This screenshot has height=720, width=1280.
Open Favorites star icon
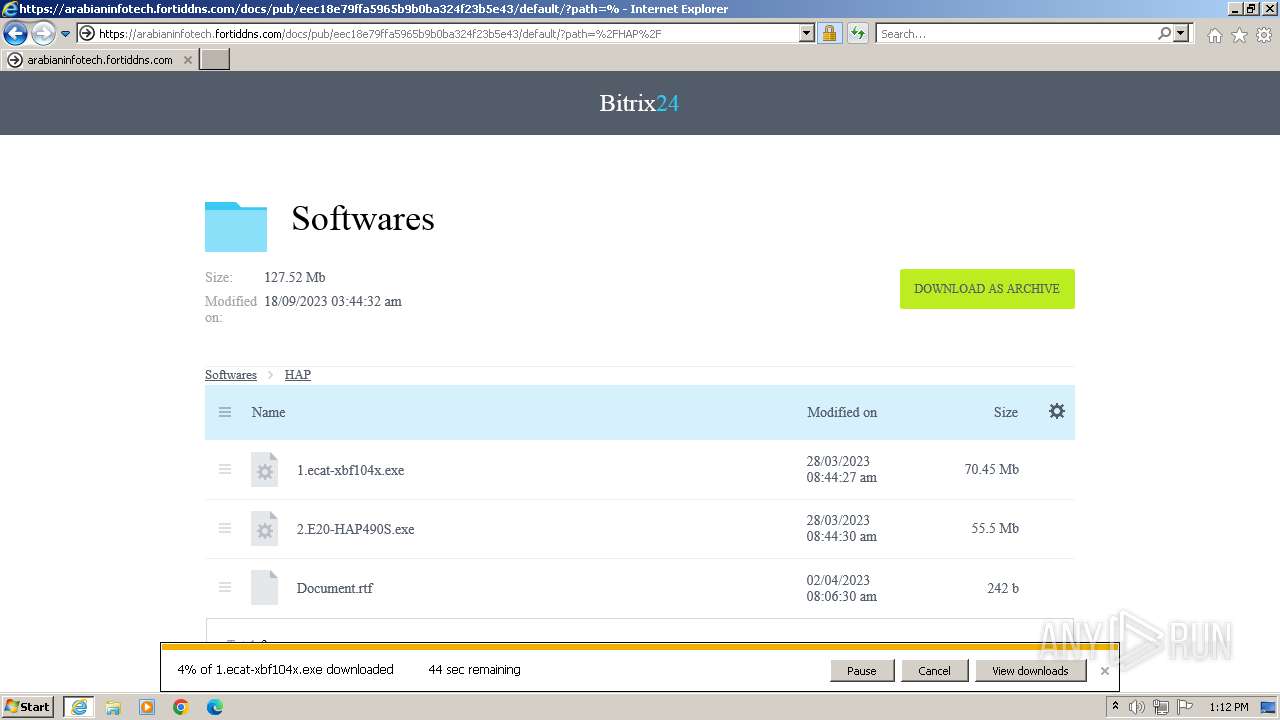(x=1239, y=35)
